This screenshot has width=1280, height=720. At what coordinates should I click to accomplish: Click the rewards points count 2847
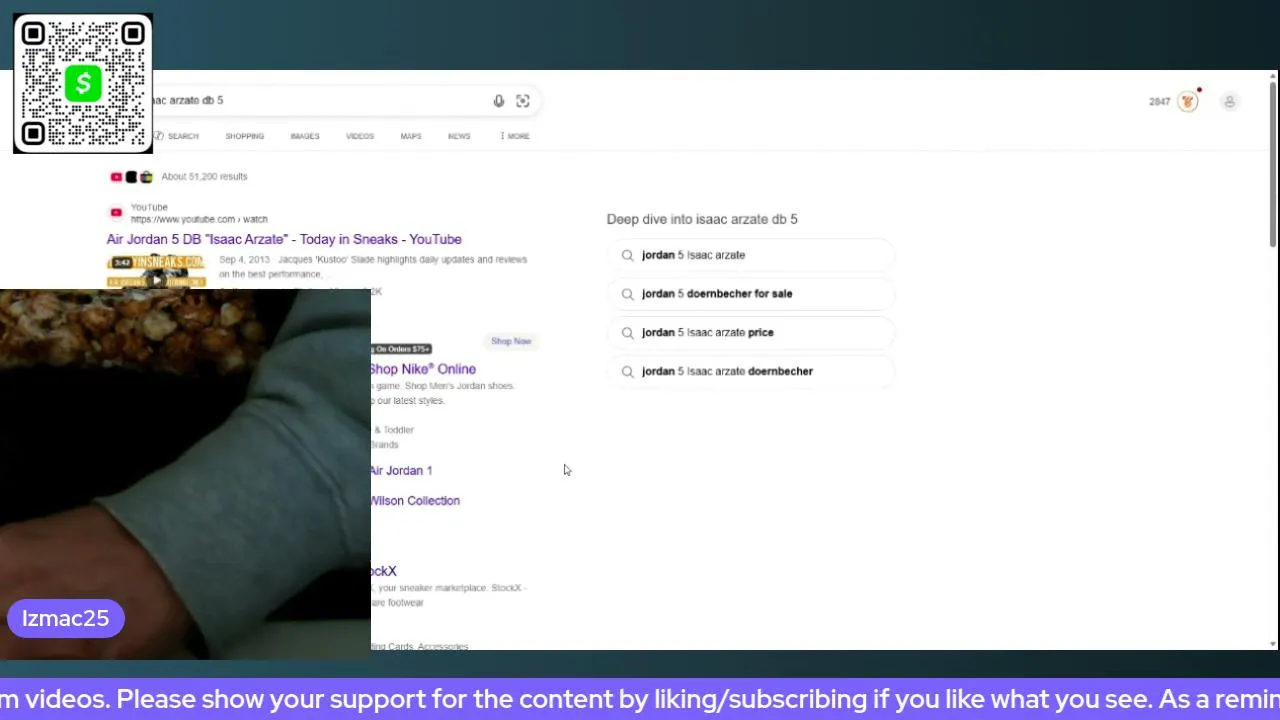1159,102
